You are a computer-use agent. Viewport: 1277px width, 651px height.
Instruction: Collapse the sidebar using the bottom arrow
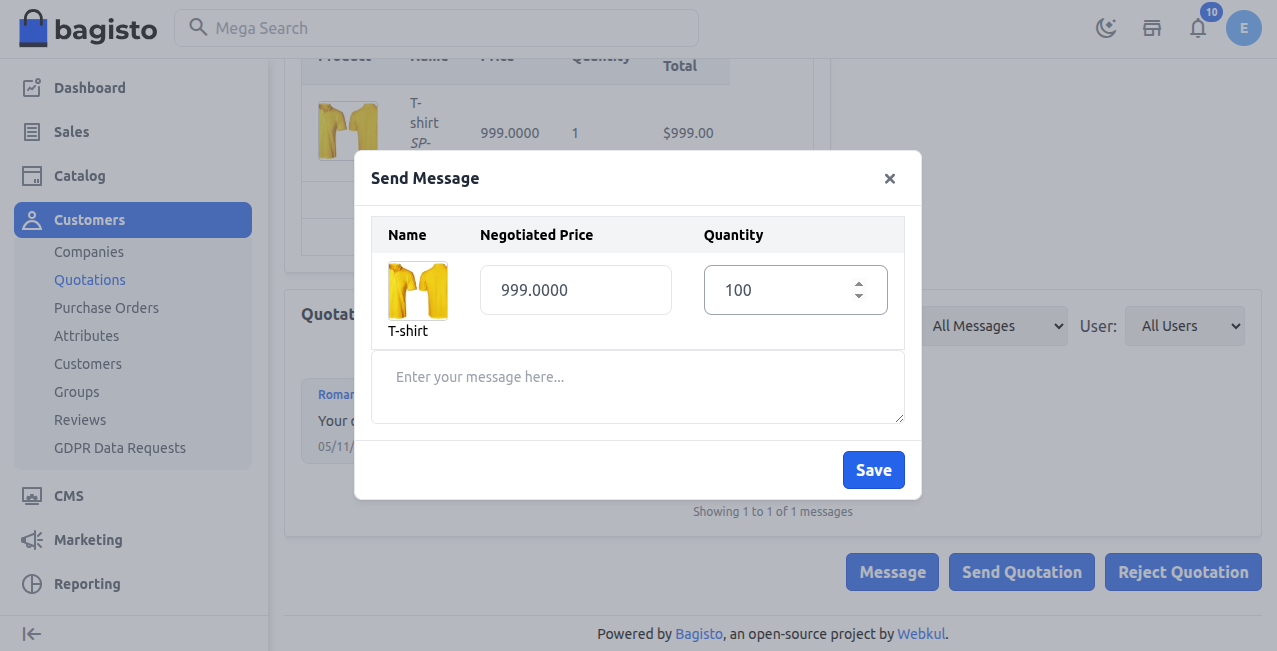click(31, 633)
